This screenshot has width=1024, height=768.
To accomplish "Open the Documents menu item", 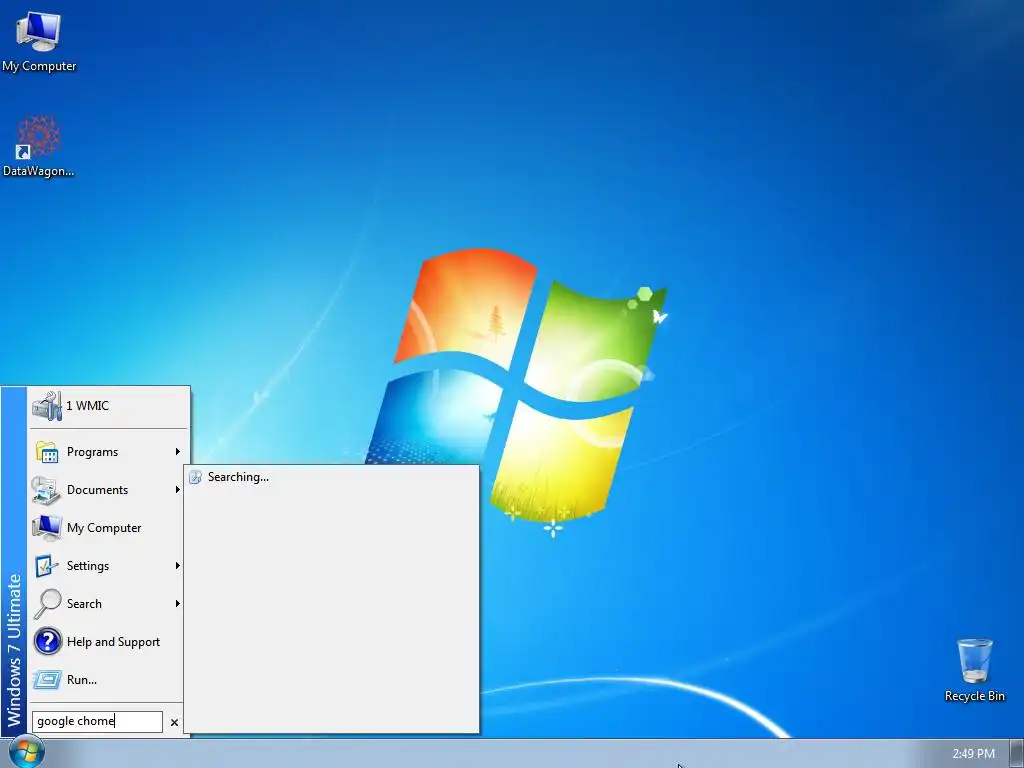I will [x=108, y=490].
